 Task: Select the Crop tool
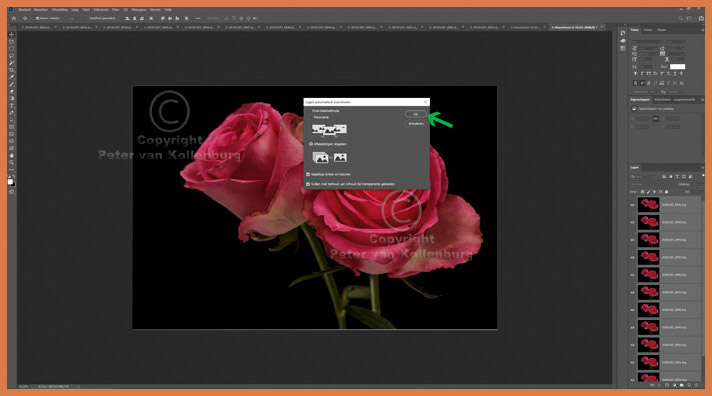pyautogui.click(x=11, y=70)
